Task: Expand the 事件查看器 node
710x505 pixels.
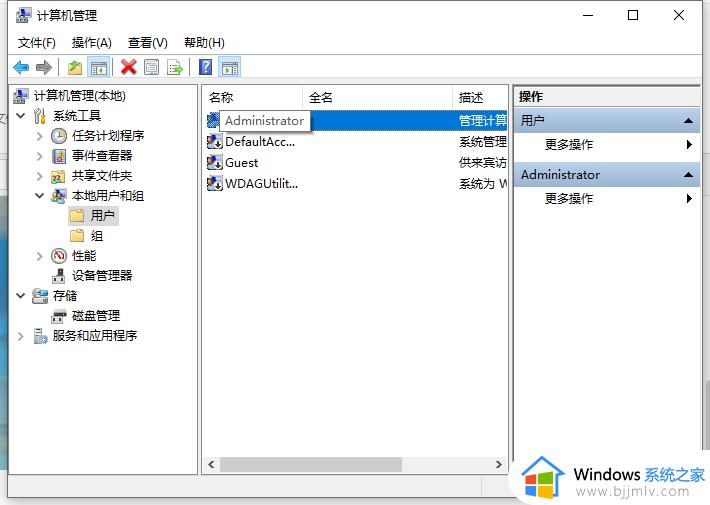Action: [39, 156]
